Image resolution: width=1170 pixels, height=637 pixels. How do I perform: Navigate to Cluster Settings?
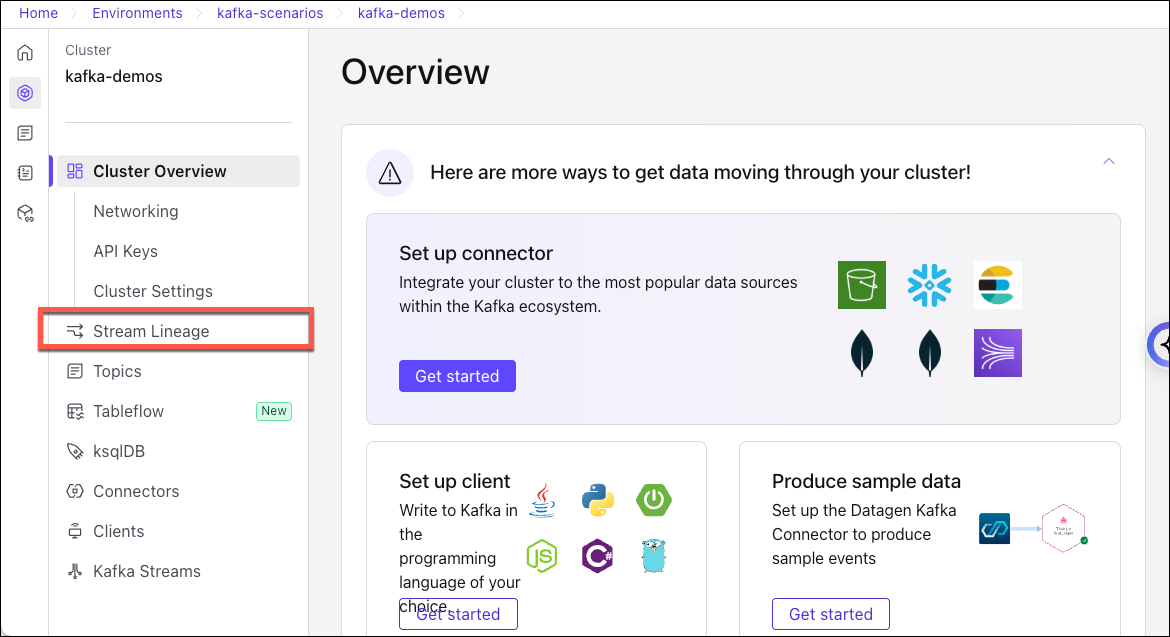click(x=153, y=291)
